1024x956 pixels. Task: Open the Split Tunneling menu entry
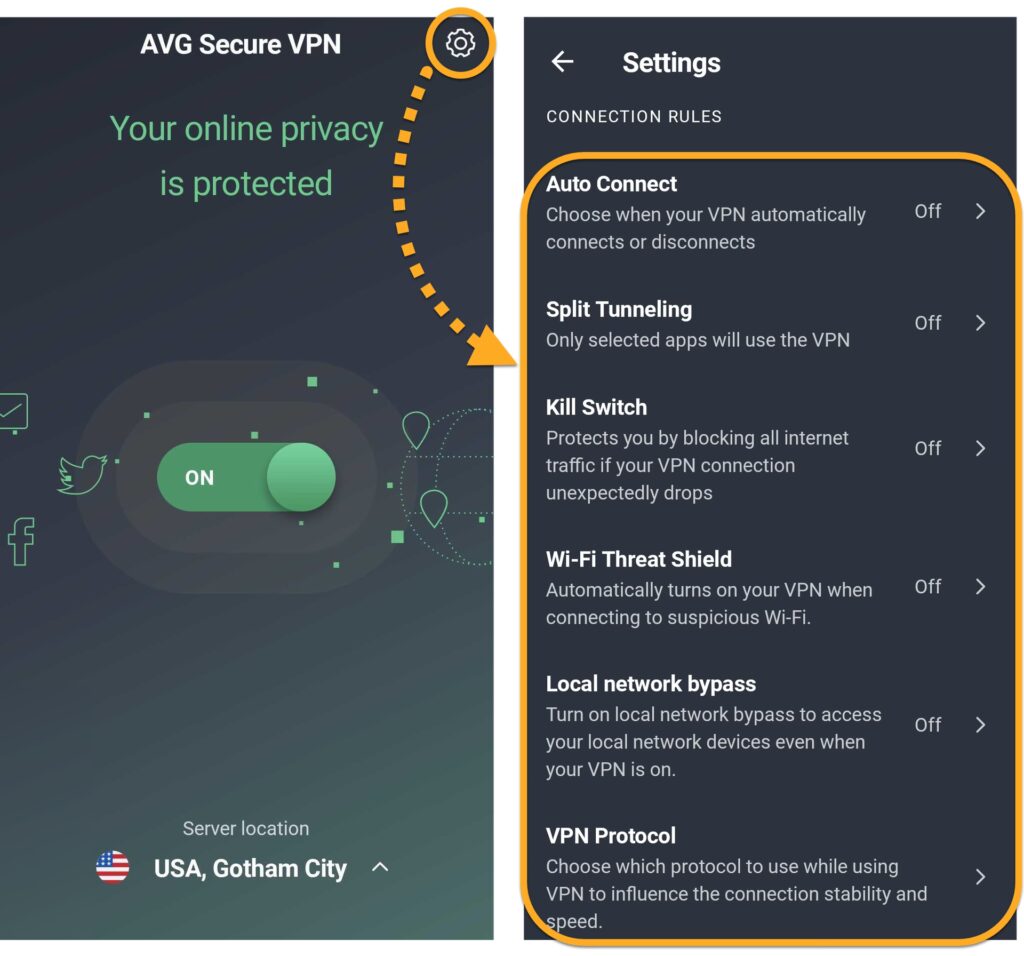coord(767,323)
